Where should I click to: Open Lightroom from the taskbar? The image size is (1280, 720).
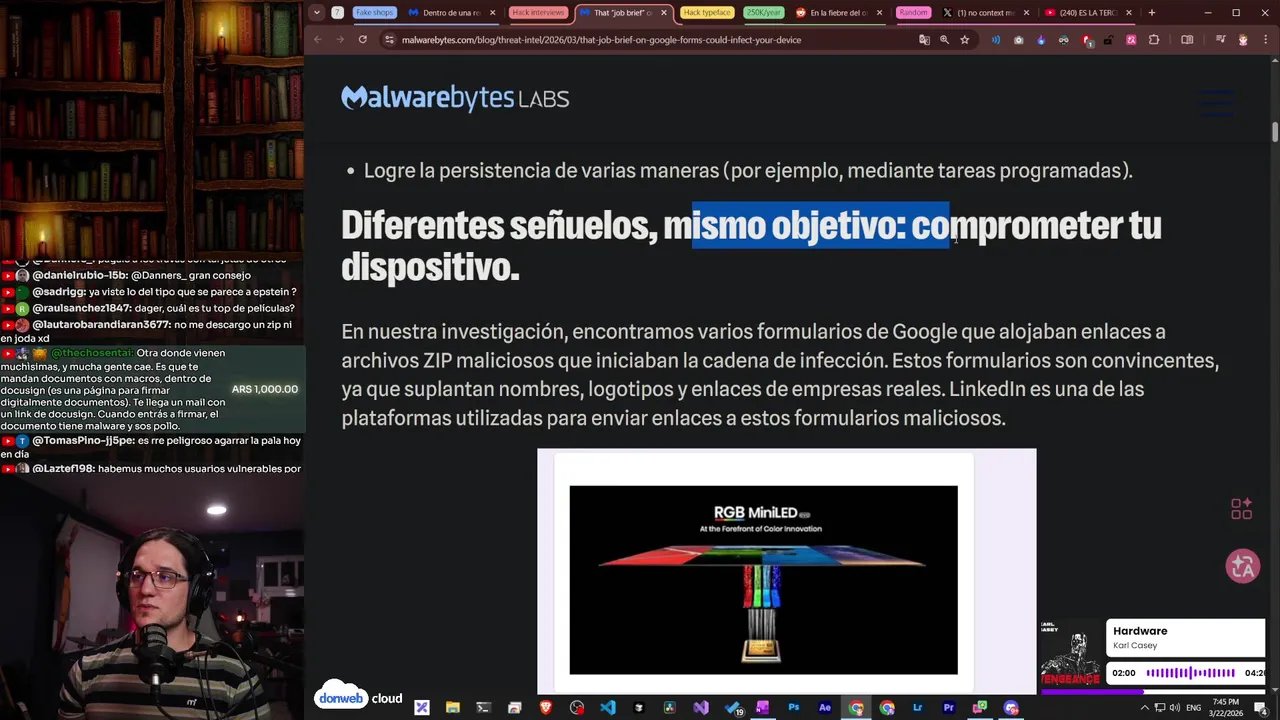pos(917,708)
